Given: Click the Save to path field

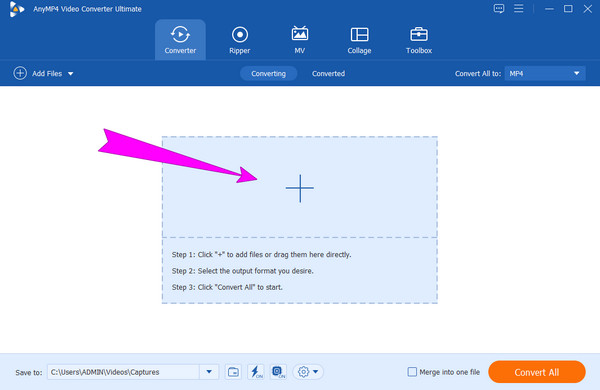Looking at the screenshot, I should click(123, 372).
